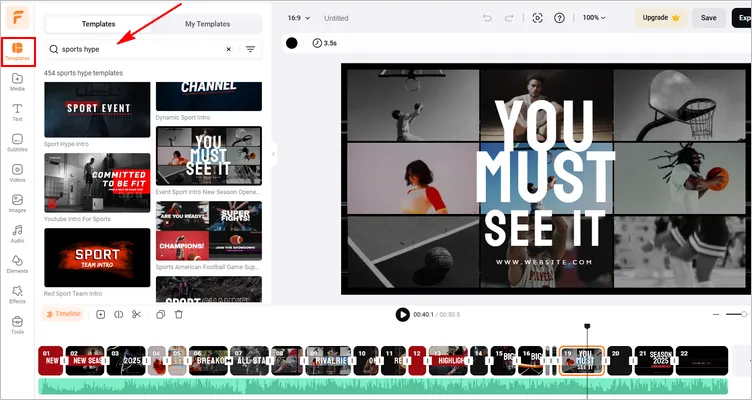
Task: Duplicate the scene with copy icon
Action: [x=161, y=315]
